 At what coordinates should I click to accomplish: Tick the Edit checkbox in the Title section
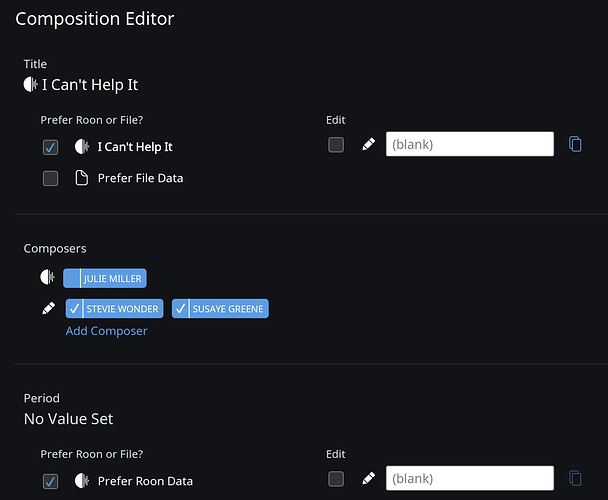[336, 145]
